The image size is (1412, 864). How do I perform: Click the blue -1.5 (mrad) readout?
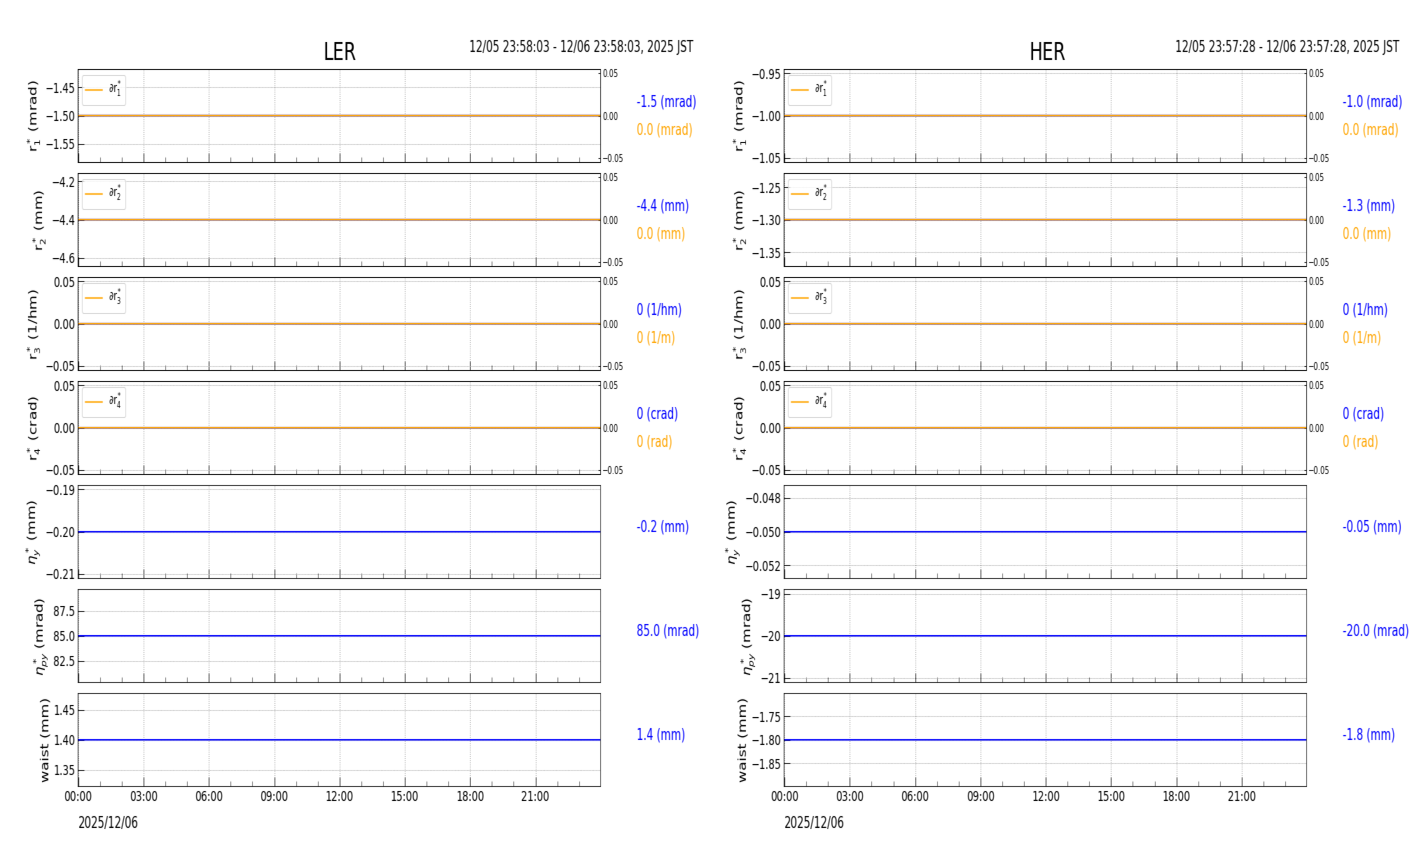tap(666, 102)
